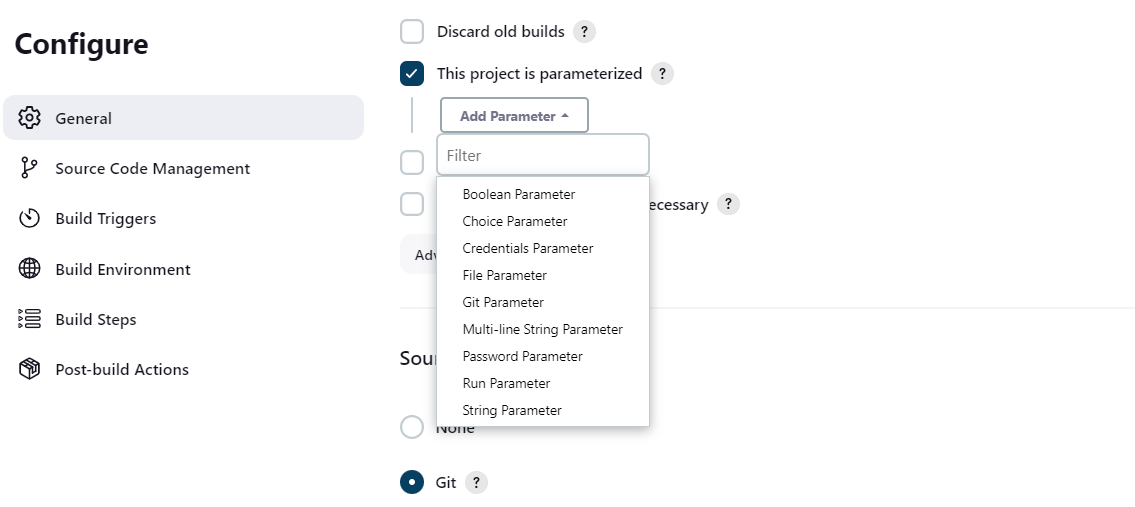The width and height of the screenshot is (1135, 507).
Task: Select Git Parameter menu entry
Action: click(503, 302)
